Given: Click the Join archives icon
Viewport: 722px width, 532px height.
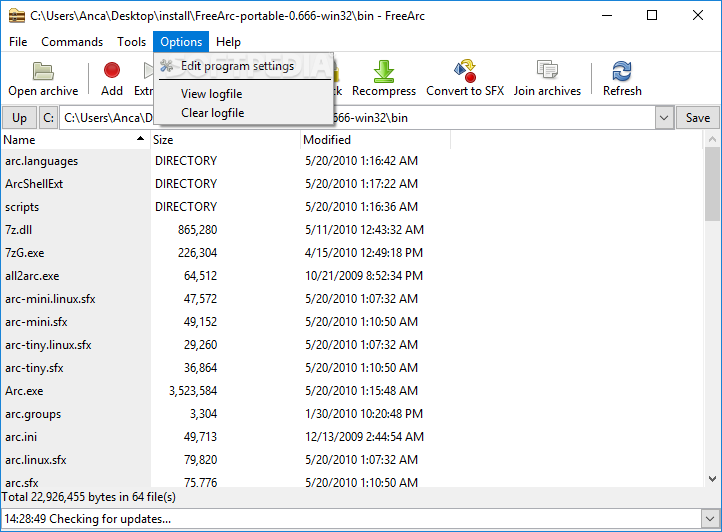Looking at the screenshot, I should [x=547, y=70].
